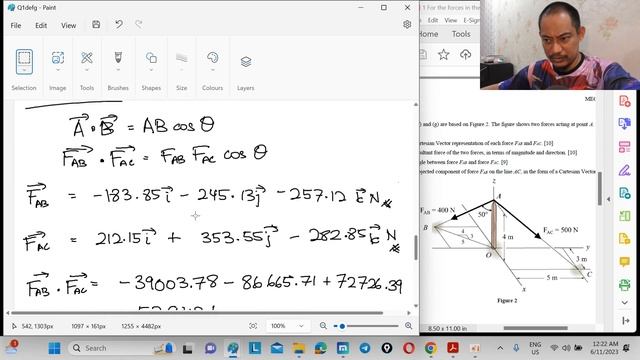Open the green Compare tool in Acrobat sidebar
This screenshot has height=360, width=640.
[x=624, y=216]
